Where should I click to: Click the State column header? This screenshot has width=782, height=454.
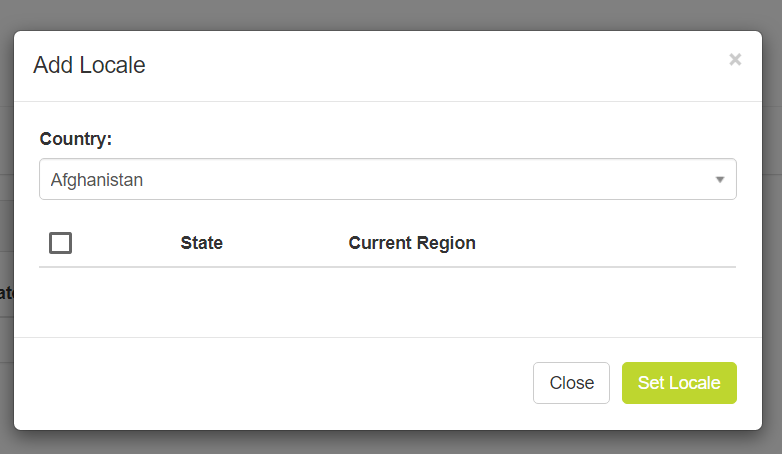pos(201,243)
